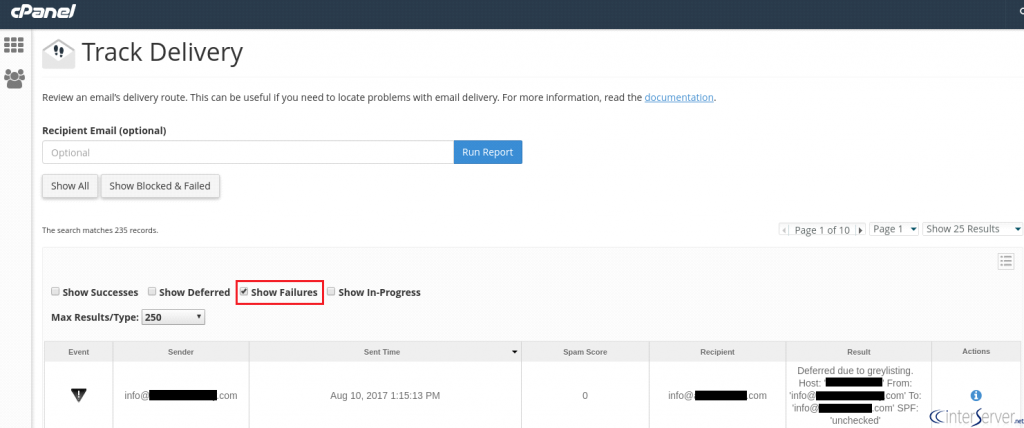Viewport: 1024px width, 428px height.
Task: Toggle the Show In-Progress checkbox
Action: pos(331,292)
